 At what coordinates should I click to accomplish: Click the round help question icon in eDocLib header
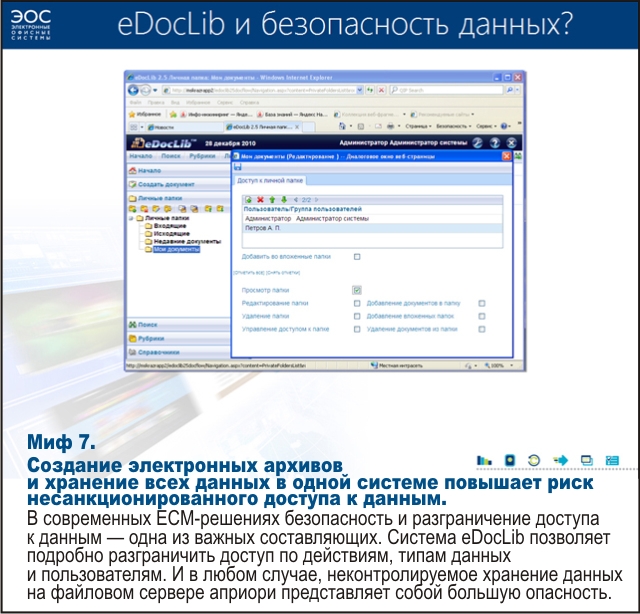(x=495, y=142)
